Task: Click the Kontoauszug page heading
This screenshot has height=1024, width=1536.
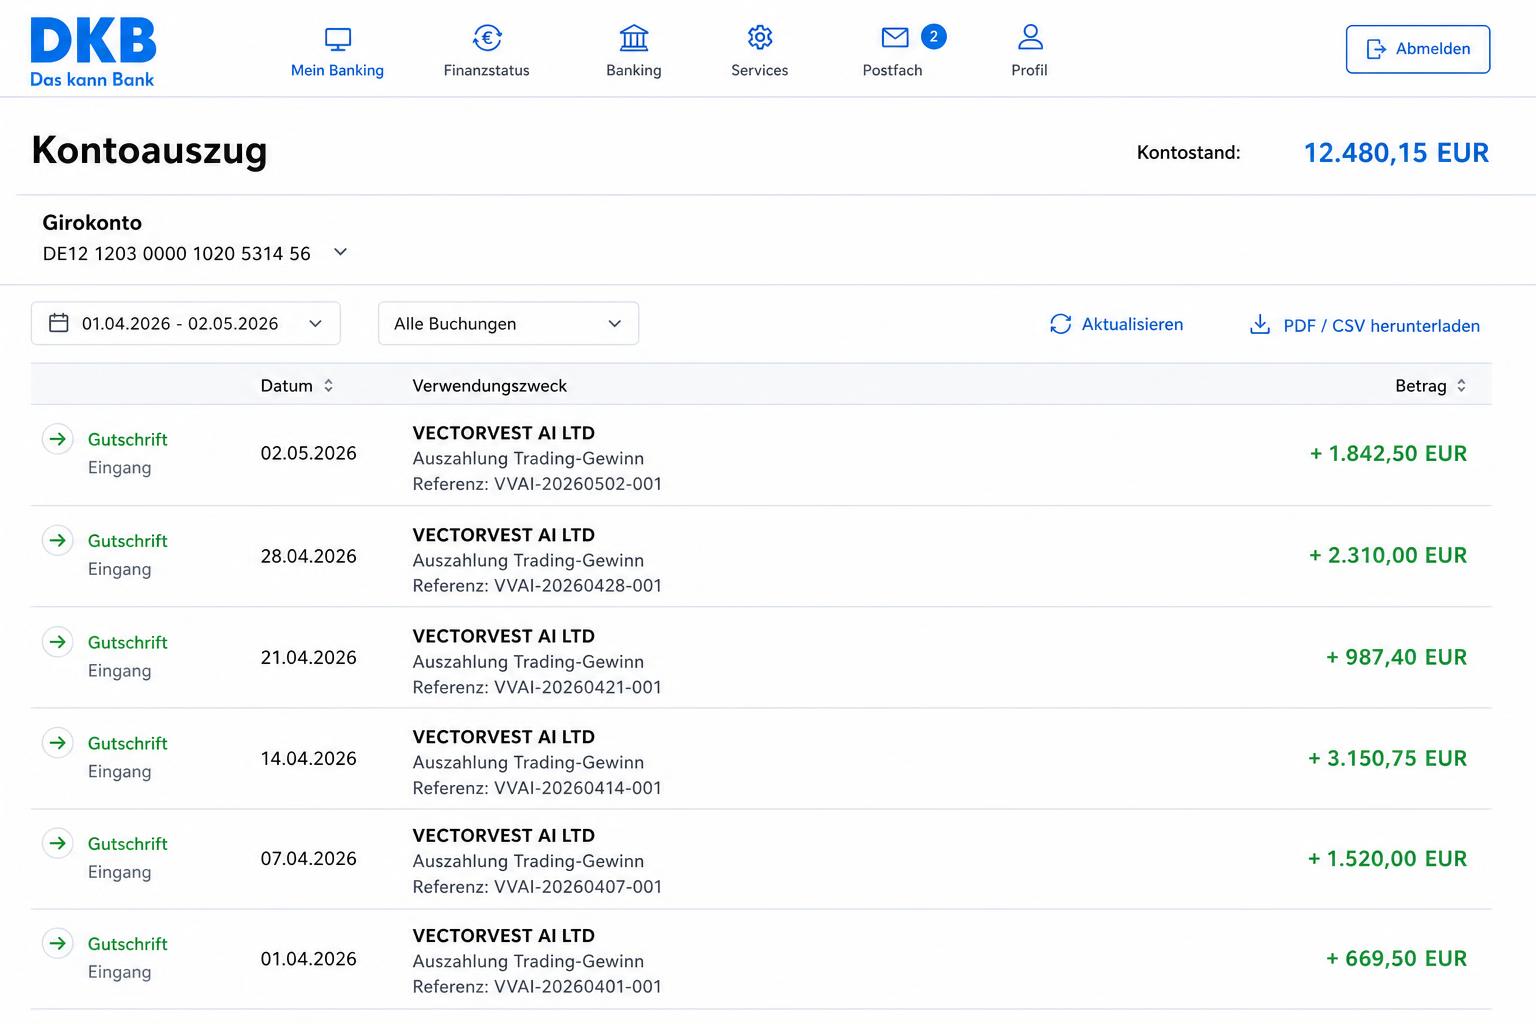Action: pos(150,151)
